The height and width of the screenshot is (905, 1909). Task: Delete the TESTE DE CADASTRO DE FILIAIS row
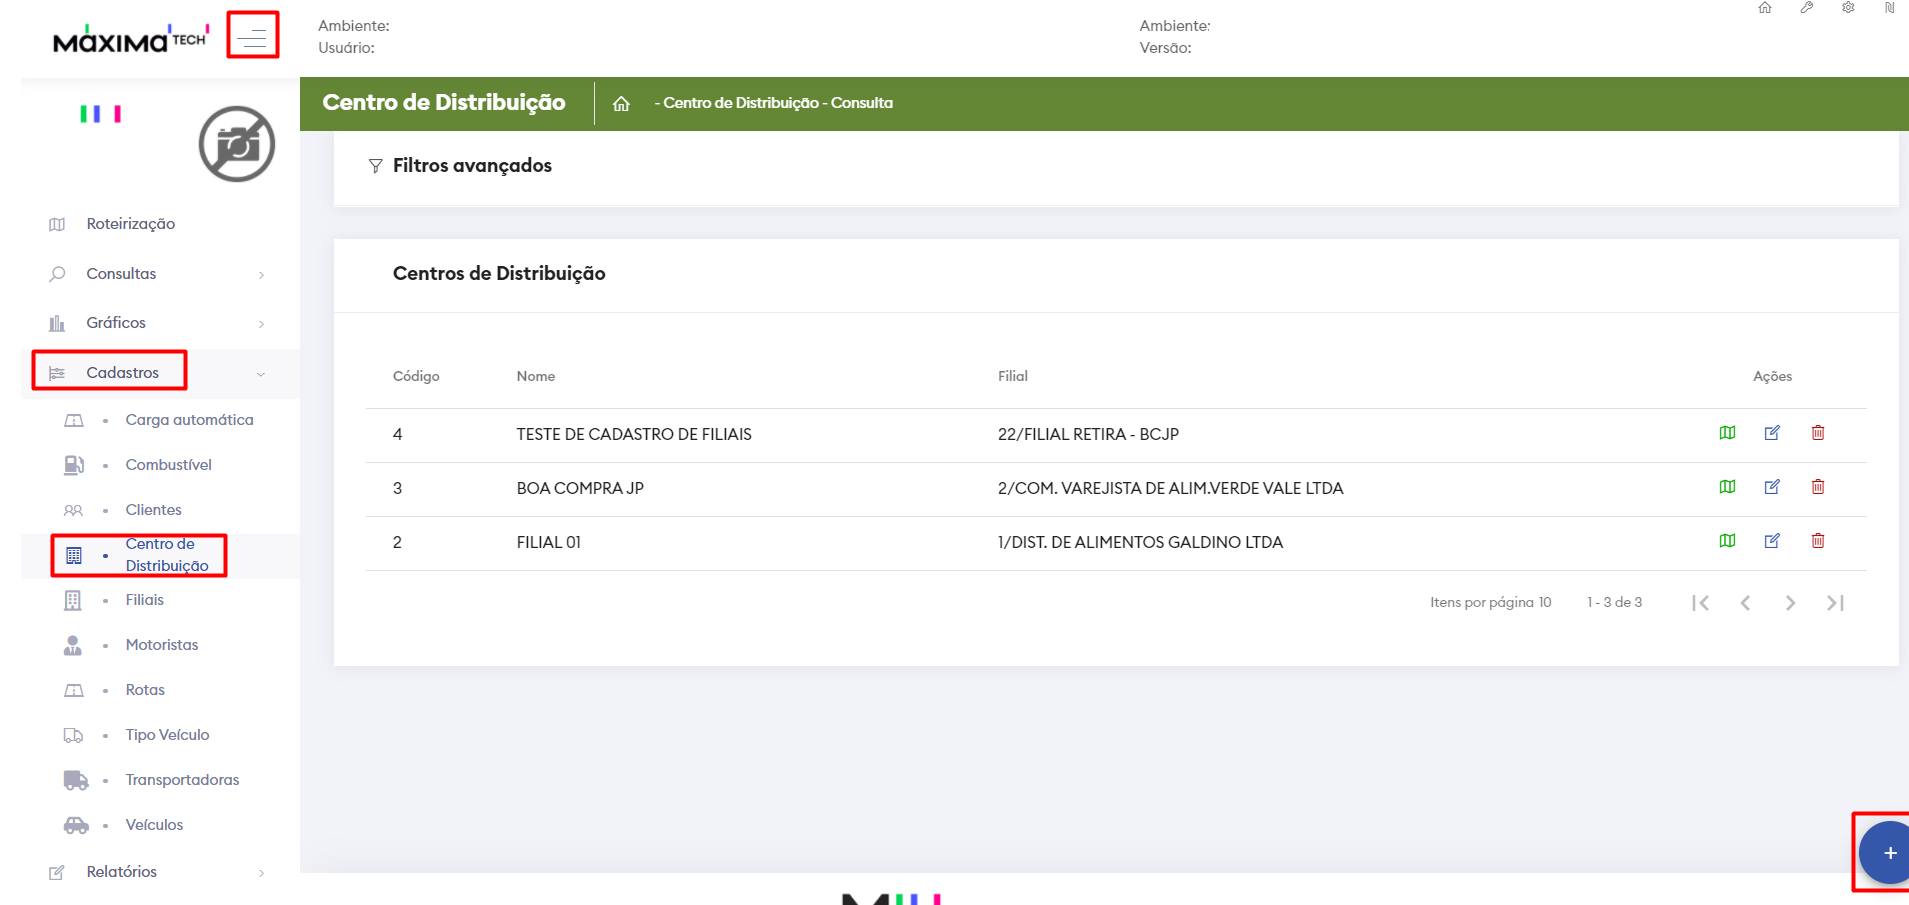pyautogui.click(x=1818, y=433)
